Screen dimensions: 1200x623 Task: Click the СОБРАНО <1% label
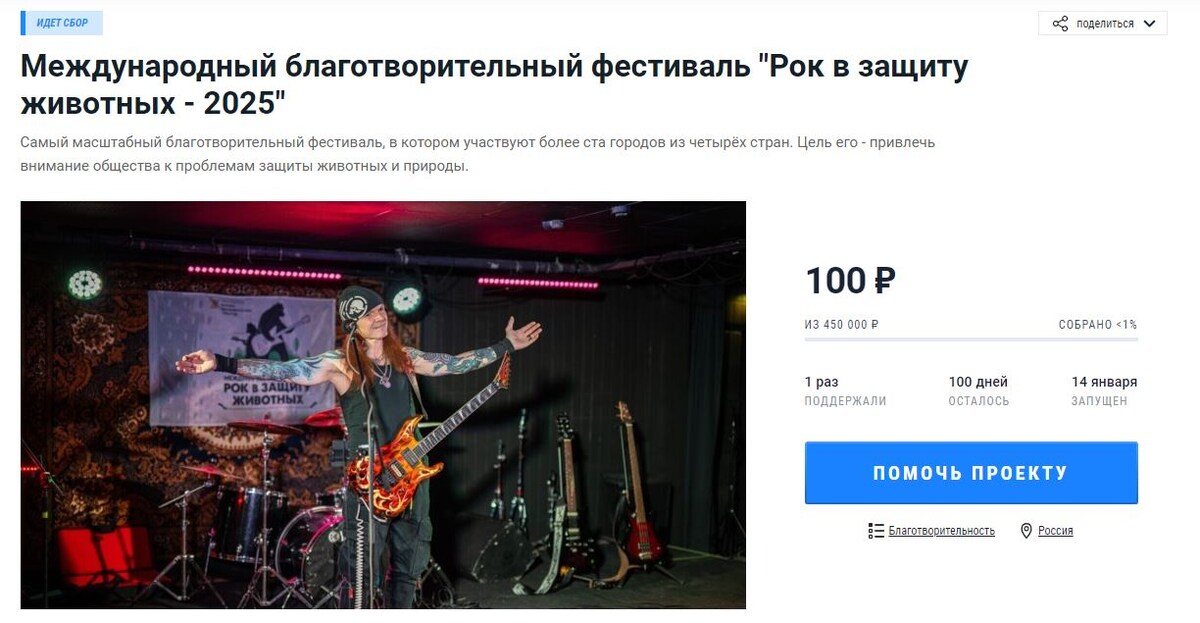pyautogui.click(x=1097, y=324)
